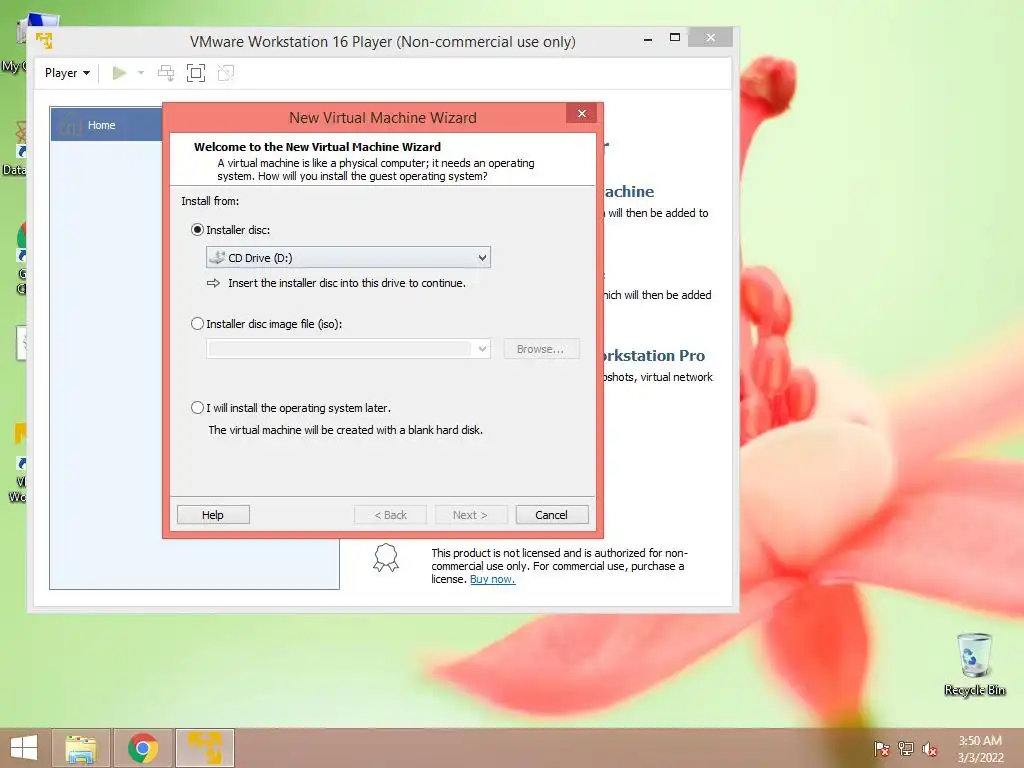This screenshot has height=768, width=1024.
Task: Cancel the New Virtual Machine Wizard
Action: click(x=551, y=515)
